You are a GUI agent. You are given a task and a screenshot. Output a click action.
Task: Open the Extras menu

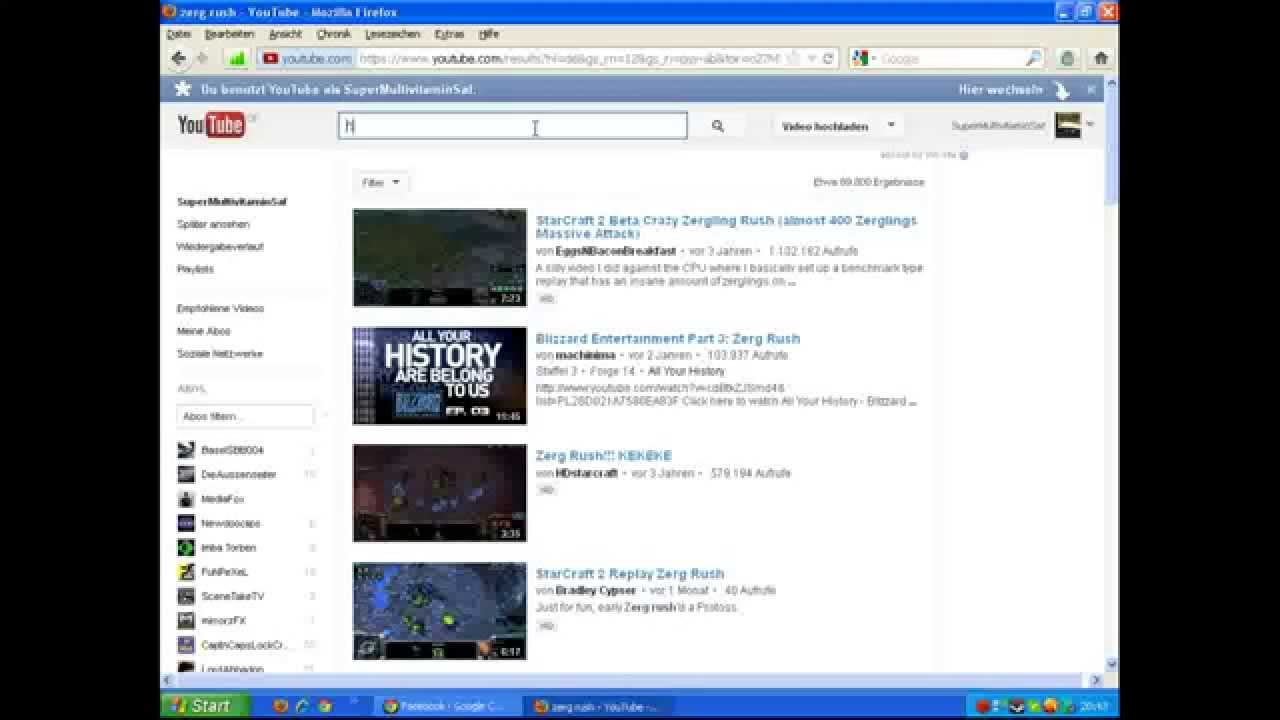tap(449, 34)
